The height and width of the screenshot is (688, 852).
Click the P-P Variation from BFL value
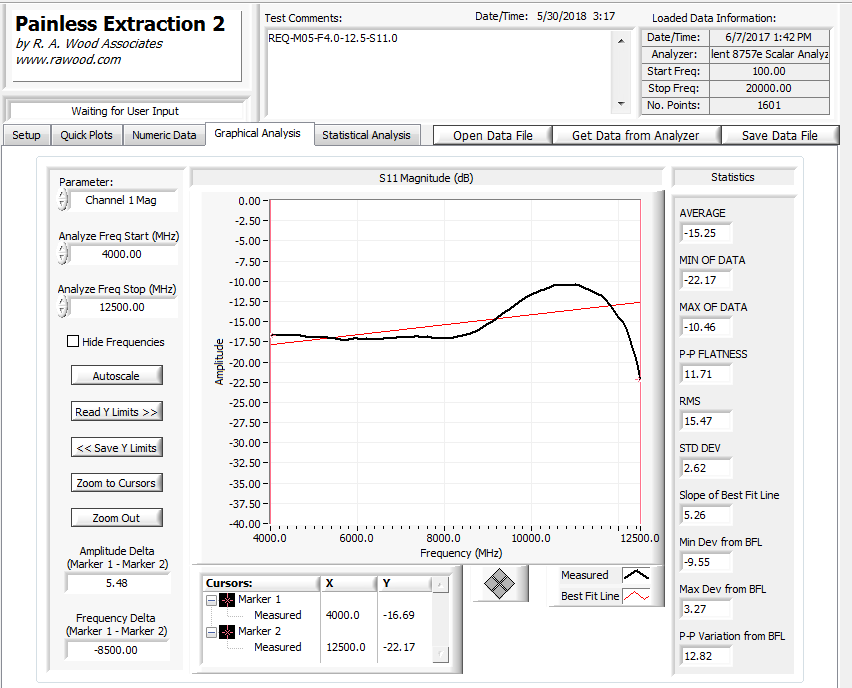point(705,656)
